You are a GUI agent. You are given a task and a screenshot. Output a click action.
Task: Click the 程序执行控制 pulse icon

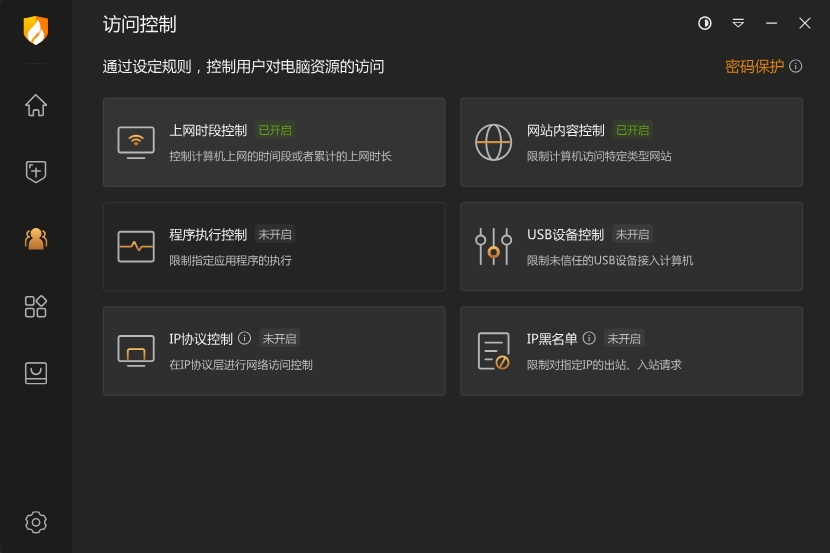click(136, 247)
